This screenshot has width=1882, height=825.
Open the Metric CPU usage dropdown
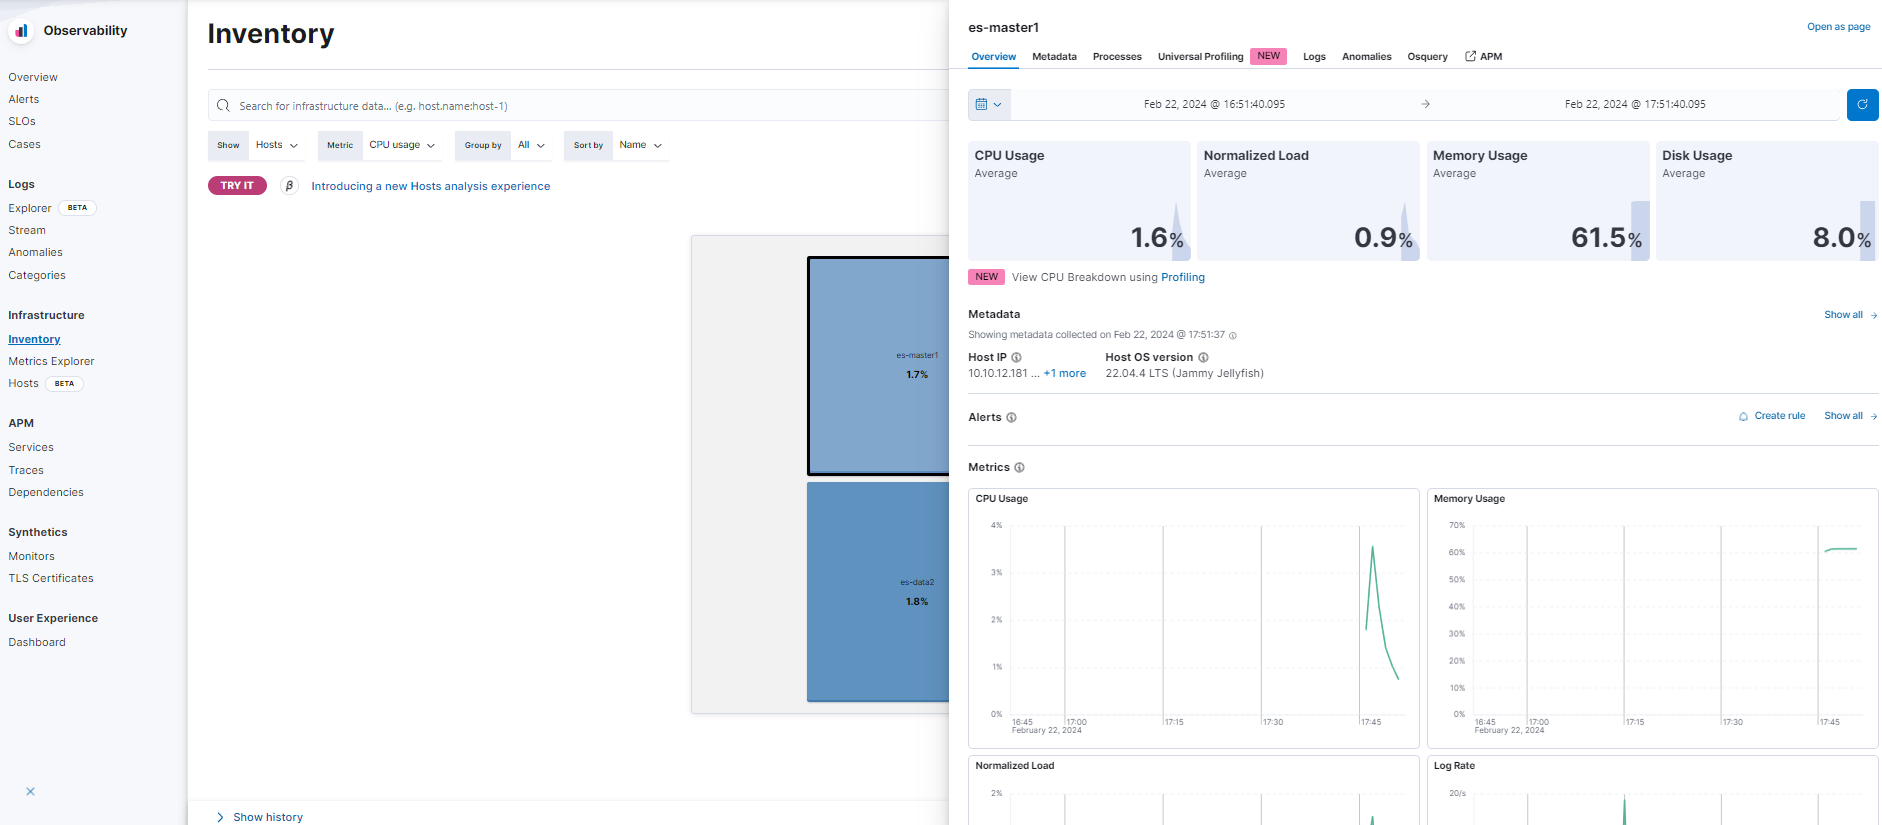(x=402, y=145)
